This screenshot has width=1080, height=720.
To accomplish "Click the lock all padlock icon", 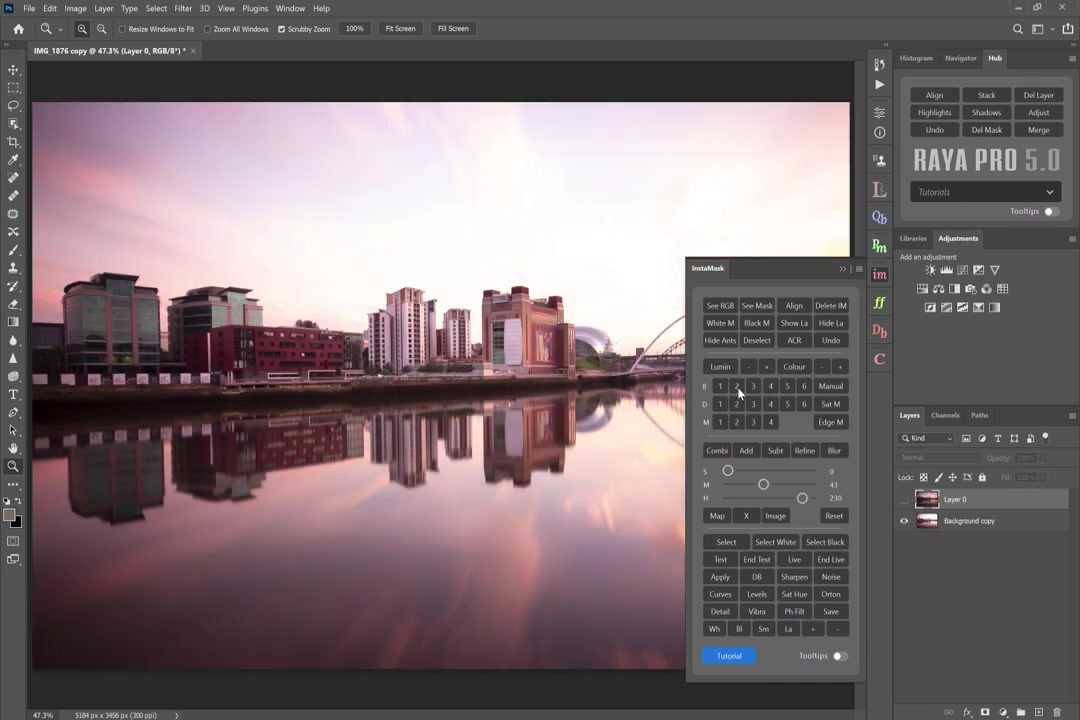I will click(x=982, y=477).
